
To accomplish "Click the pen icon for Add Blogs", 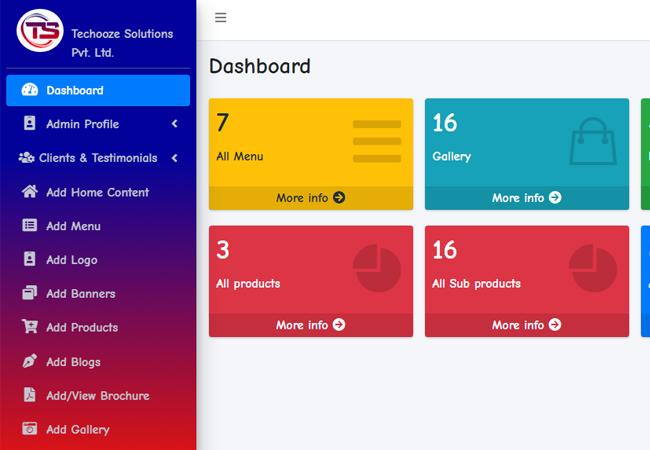I will click(x=29, y=361).
